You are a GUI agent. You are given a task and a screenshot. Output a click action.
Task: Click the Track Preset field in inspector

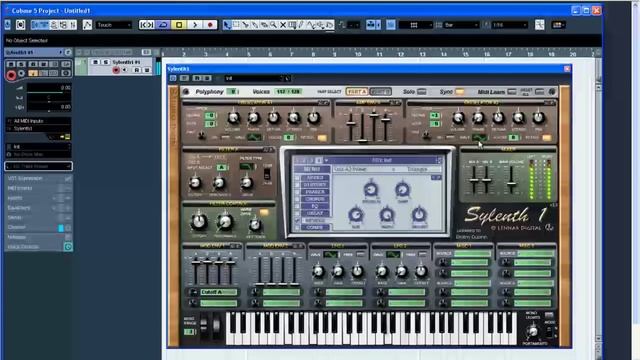(x=38, y=166)
